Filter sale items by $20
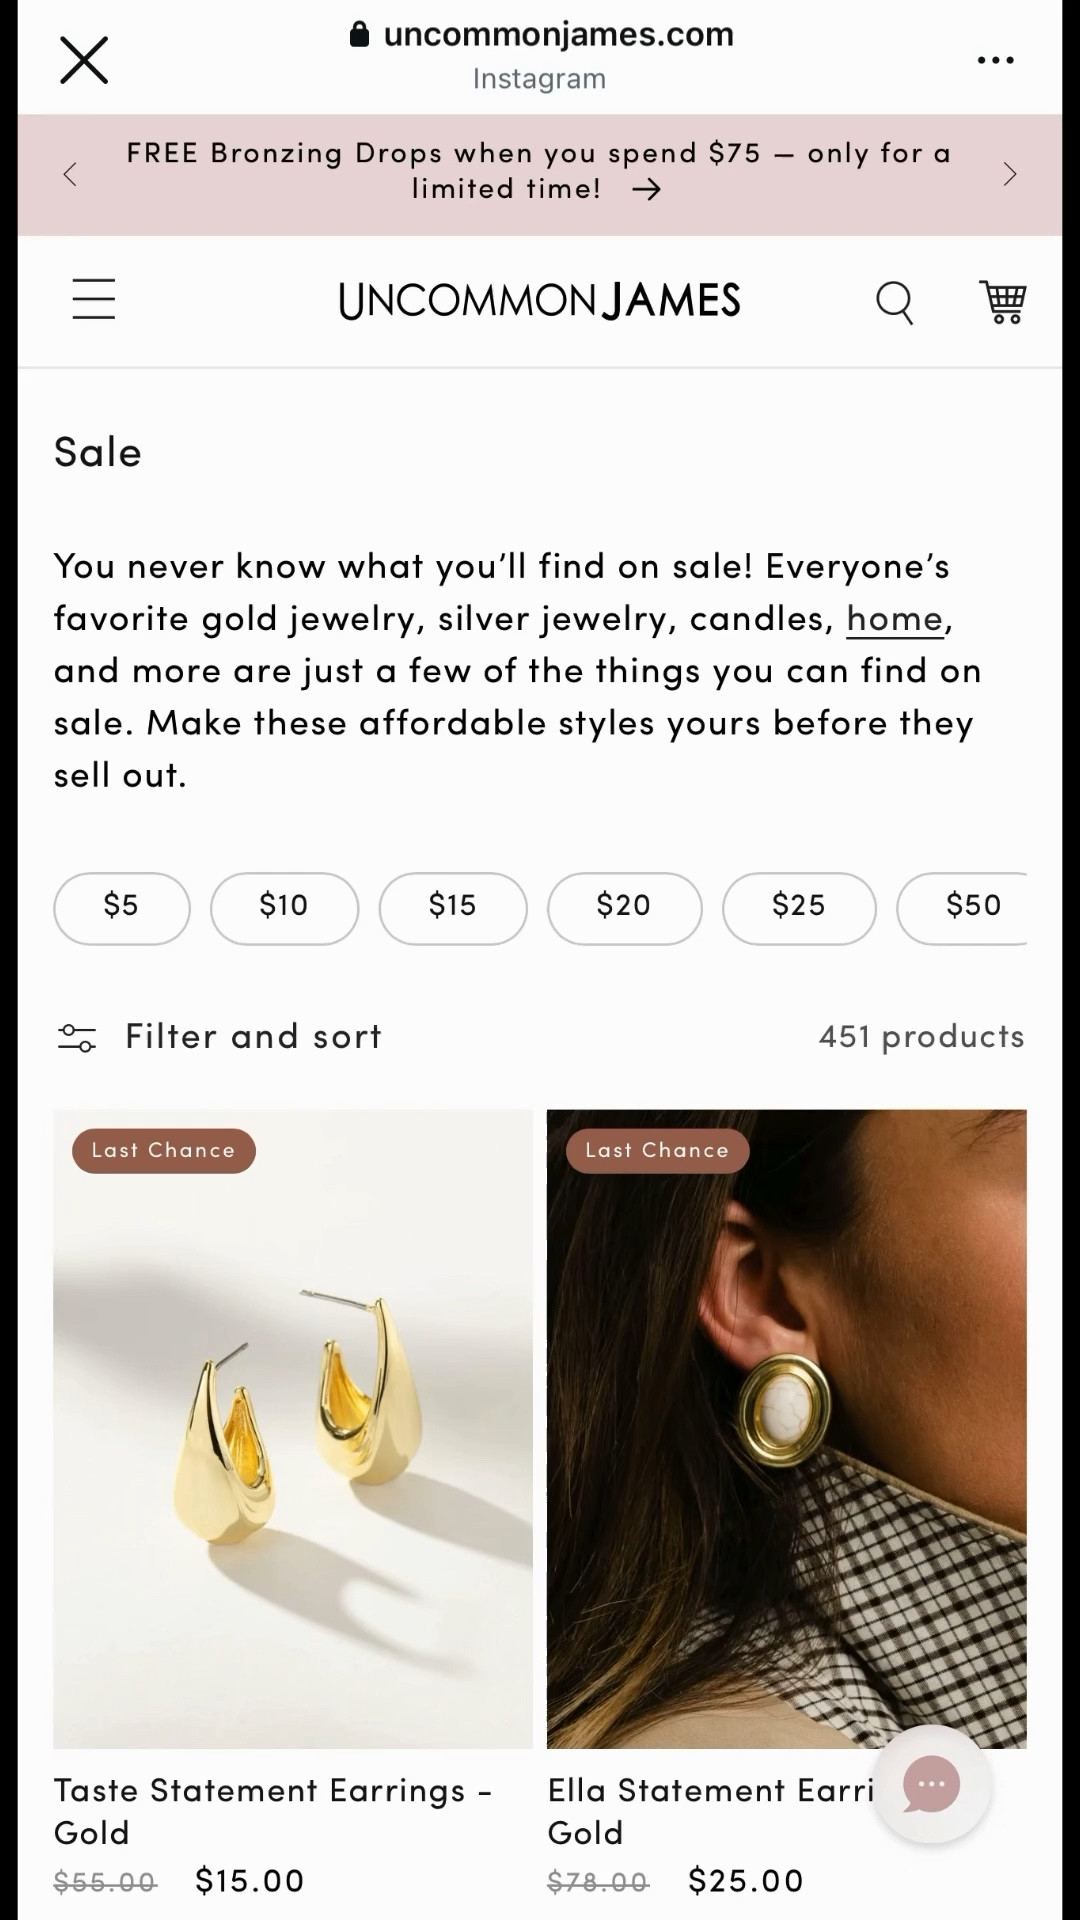Screen dimensions: 1080x1920 pyautogui.click(x=624, y=907)
